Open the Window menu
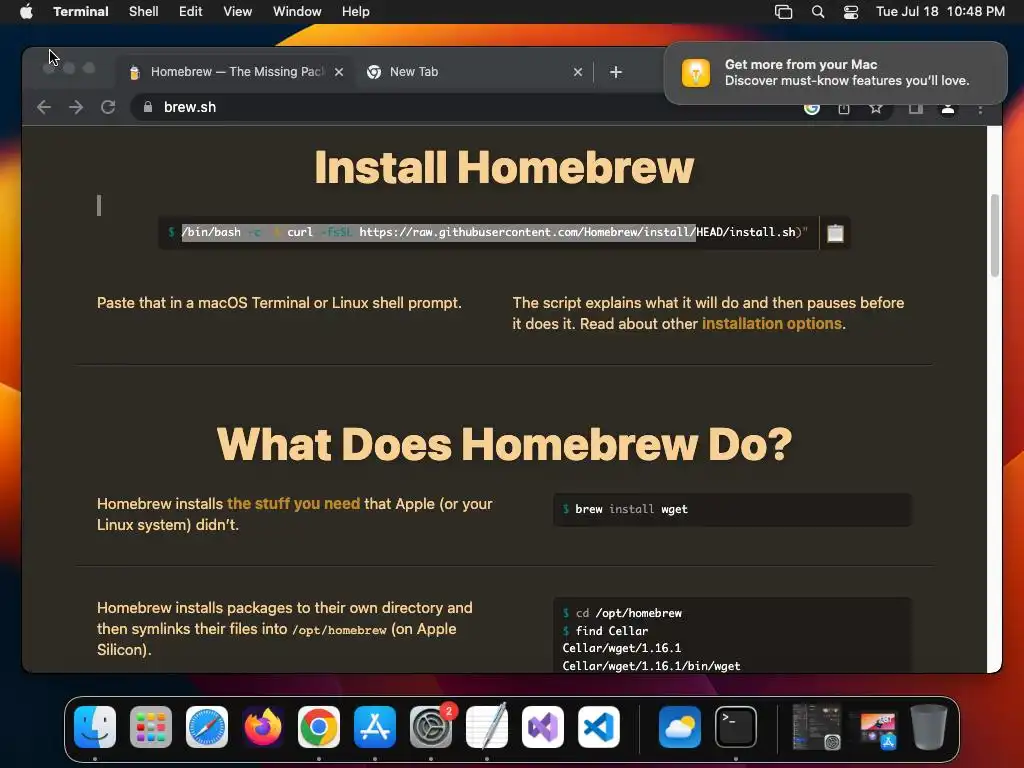 (x=297, y=12)
